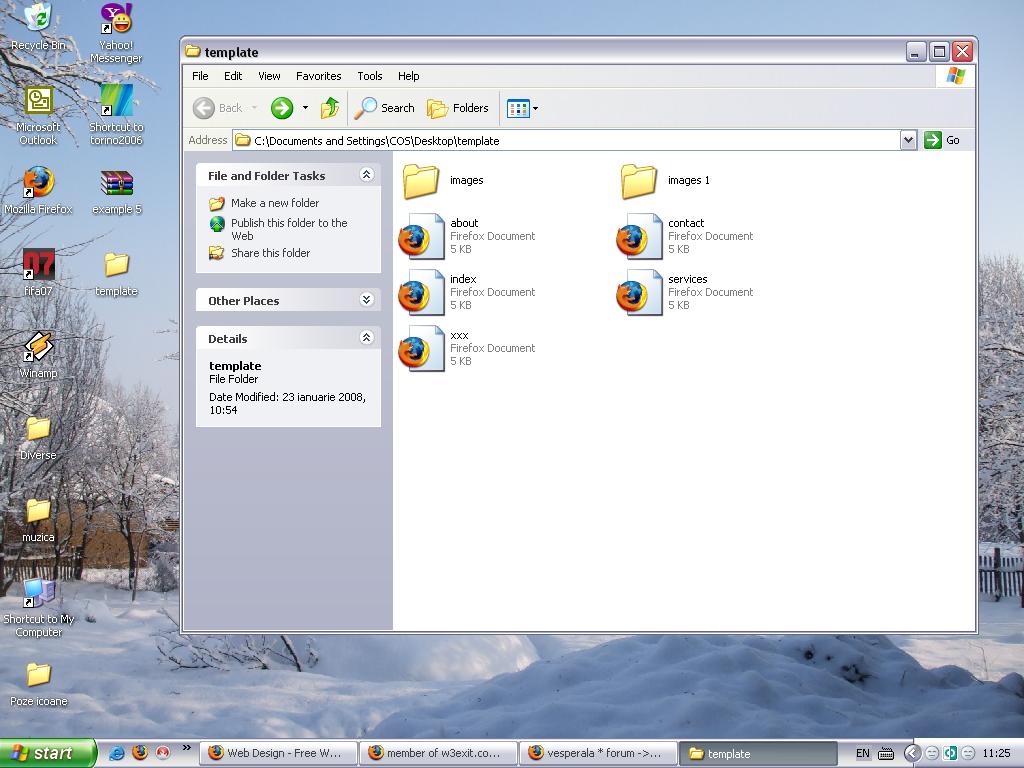Click Make a new folder link
The height and width of the screenshot is (768, 1024).
(275, 203)
